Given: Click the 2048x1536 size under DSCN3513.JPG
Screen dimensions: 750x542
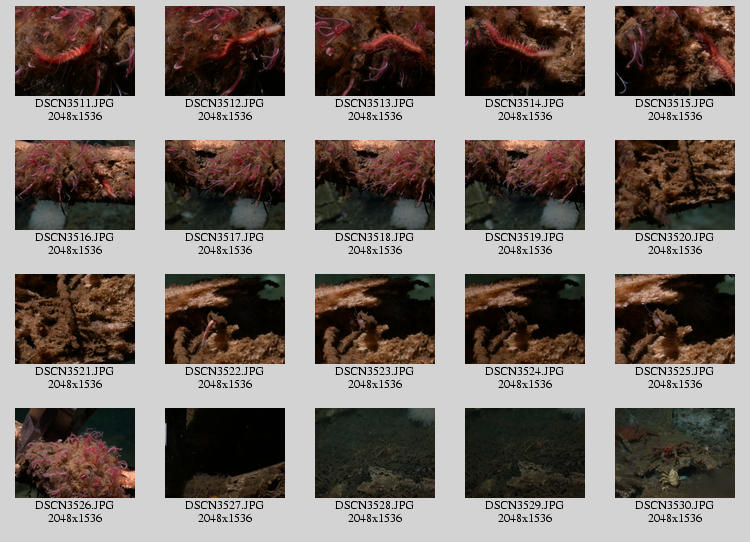Looking at the screenshot, I should pos(375,116).
